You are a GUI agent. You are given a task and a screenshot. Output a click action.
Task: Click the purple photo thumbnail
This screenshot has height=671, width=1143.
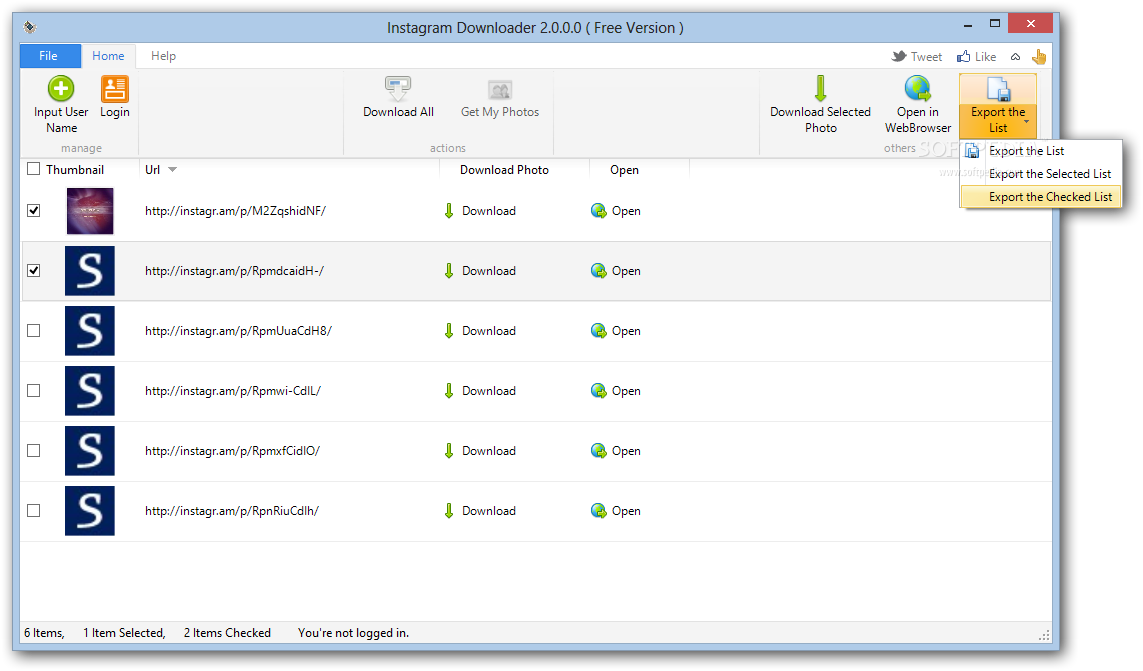coord(90,211)
